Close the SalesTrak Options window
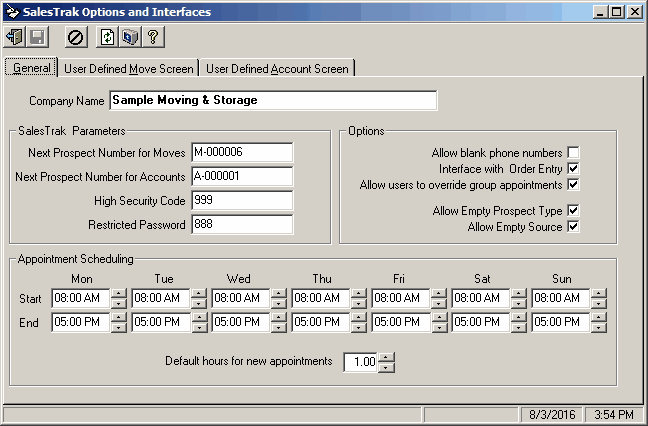The image size is (648, 426). [634, 12]
